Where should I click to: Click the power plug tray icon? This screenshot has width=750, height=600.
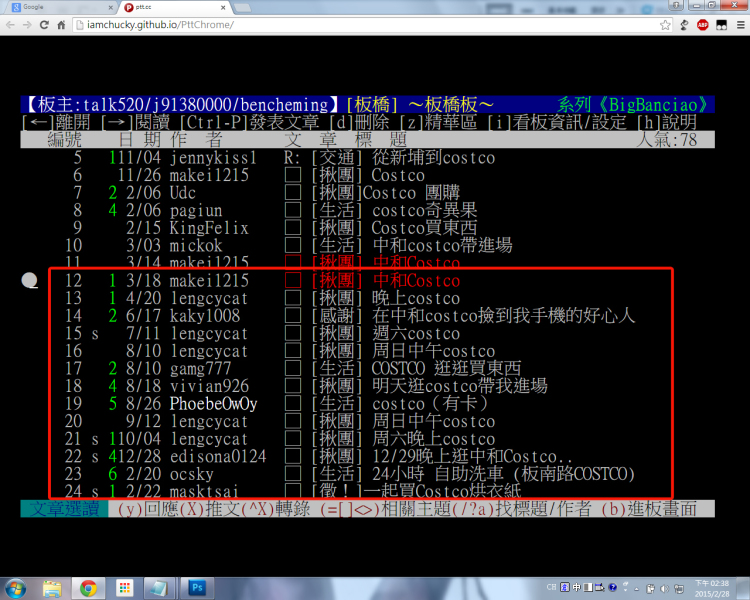coord(651,589)
